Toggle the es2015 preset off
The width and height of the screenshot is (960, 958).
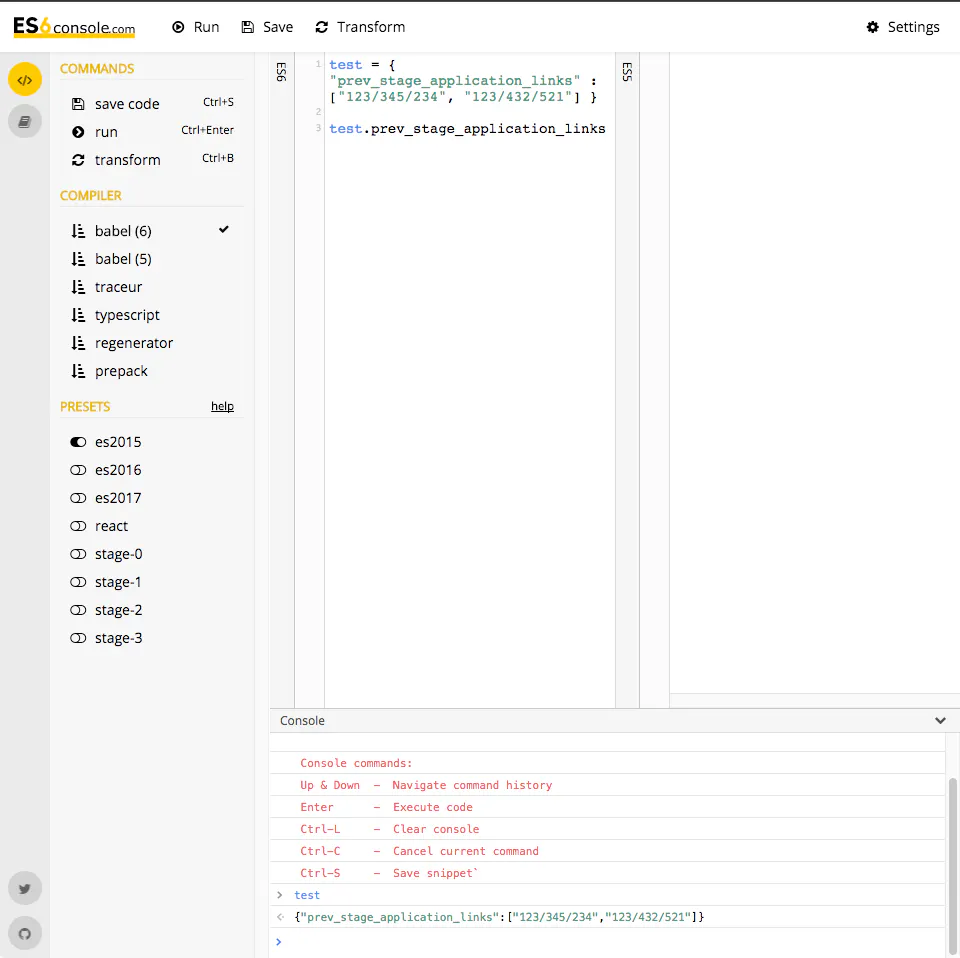78,442
